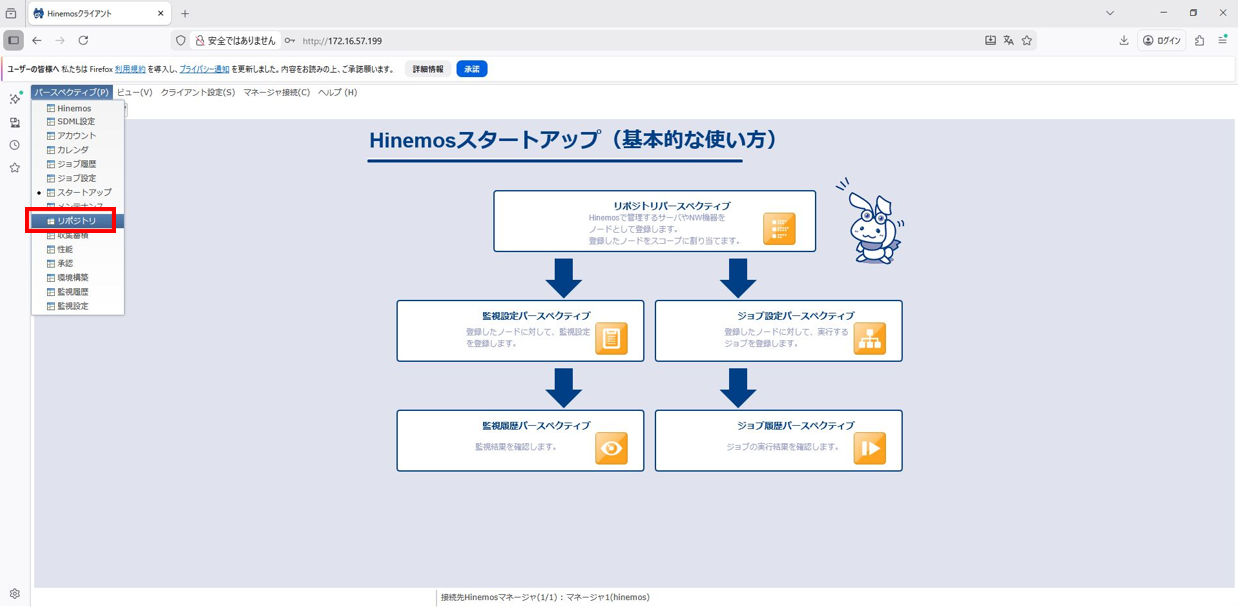
Task: Click the orange monitor settings clipboard icon
Action: pyautogui.click(x=611, y=338)
